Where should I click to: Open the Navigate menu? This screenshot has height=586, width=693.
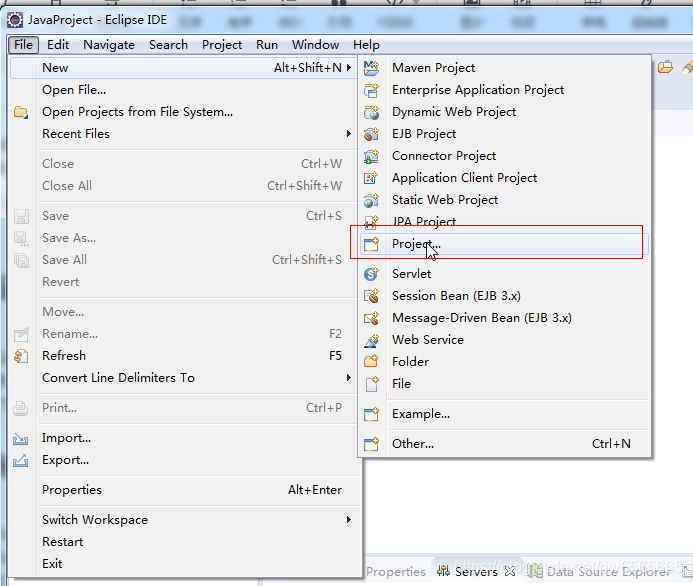pos(109,45)
